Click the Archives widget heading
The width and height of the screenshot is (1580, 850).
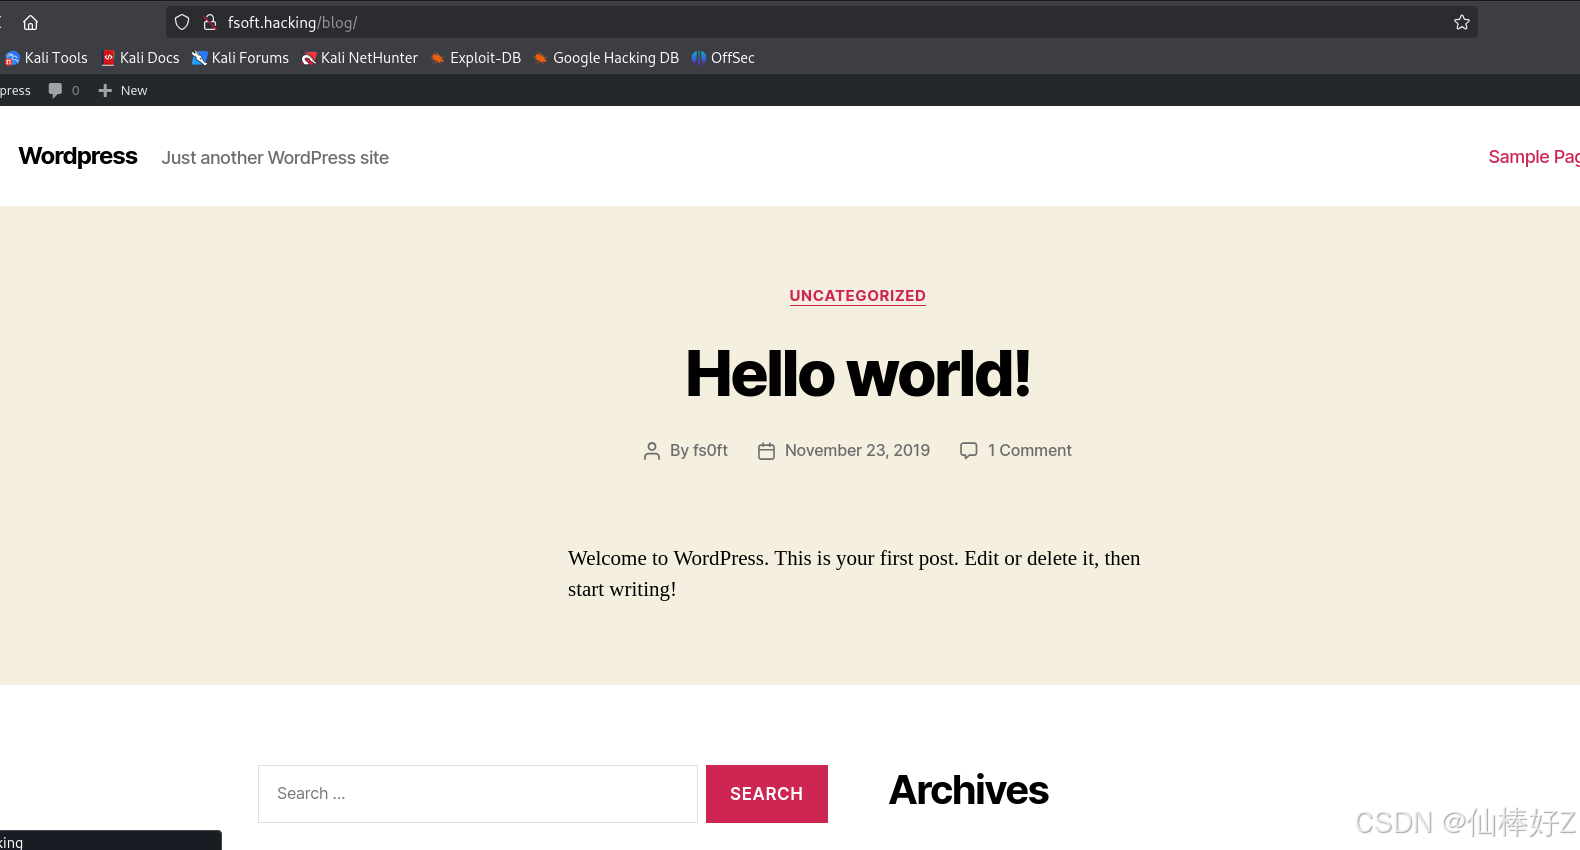[969, 790]
